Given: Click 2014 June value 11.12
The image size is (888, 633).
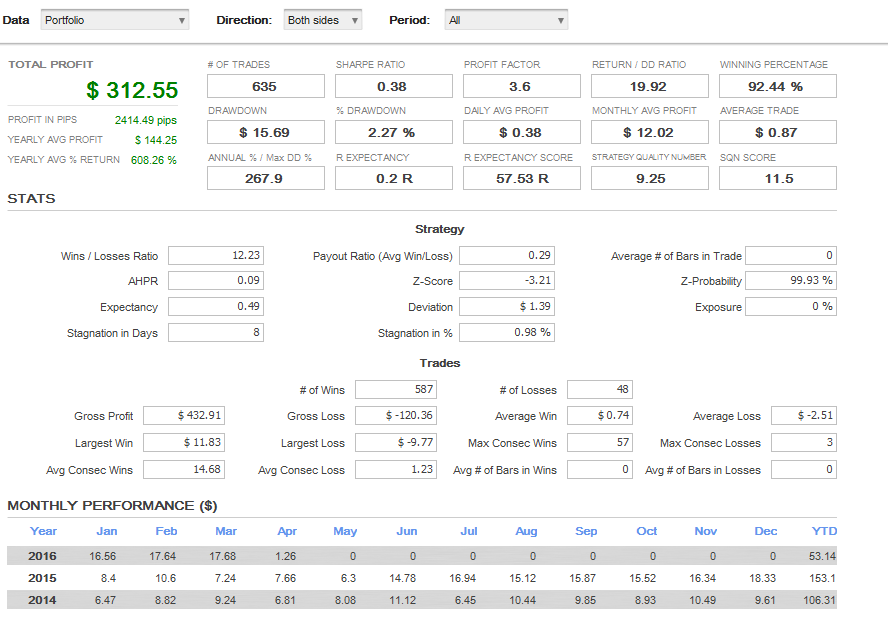Looking at the screenshot, I should click(x=403, y=600).
